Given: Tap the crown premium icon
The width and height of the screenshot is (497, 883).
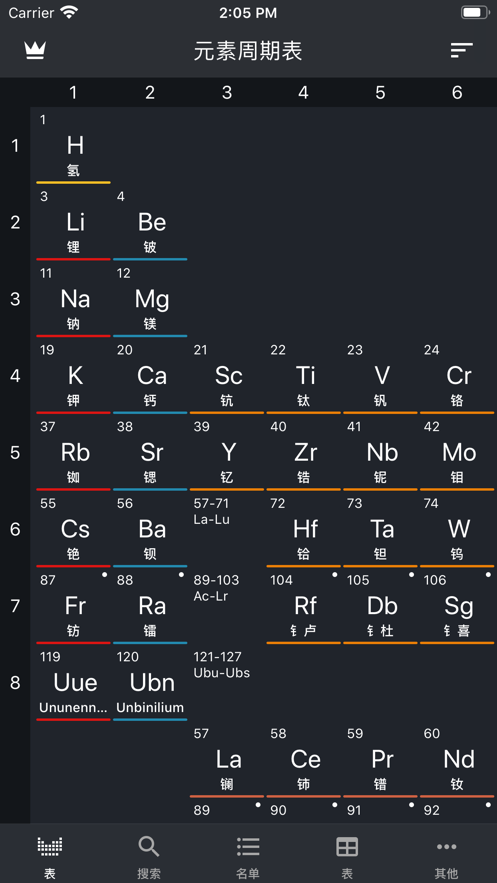Looking at the screenshot, I should [x=35, y=51].
